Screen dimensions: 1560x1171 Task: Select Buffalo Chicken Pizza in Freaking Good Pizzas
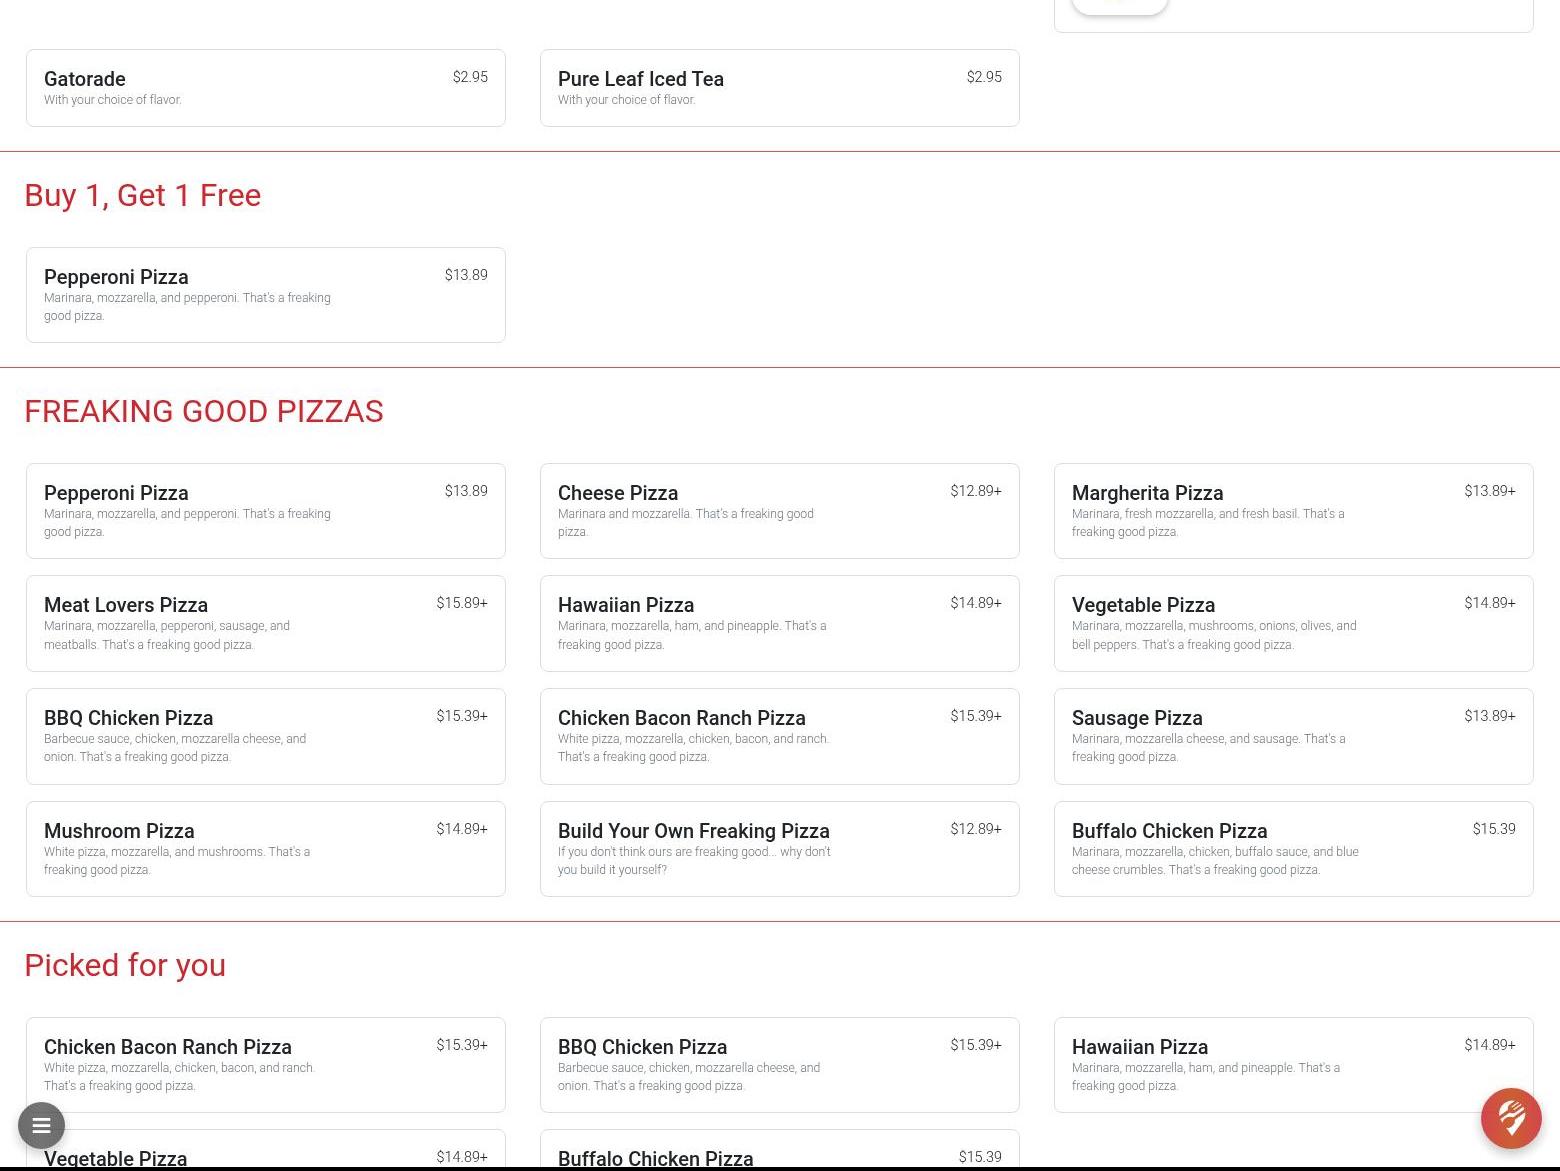pyautogui.click(x=1293, y=849)
